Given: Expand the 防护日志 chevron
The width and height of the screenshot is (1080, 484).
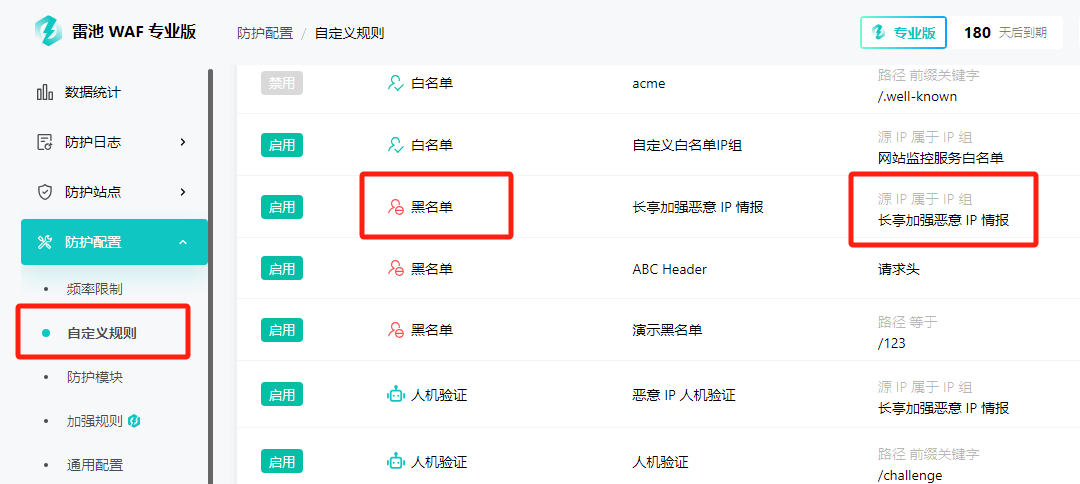Looking at the screenshot, I should point(183,142).
